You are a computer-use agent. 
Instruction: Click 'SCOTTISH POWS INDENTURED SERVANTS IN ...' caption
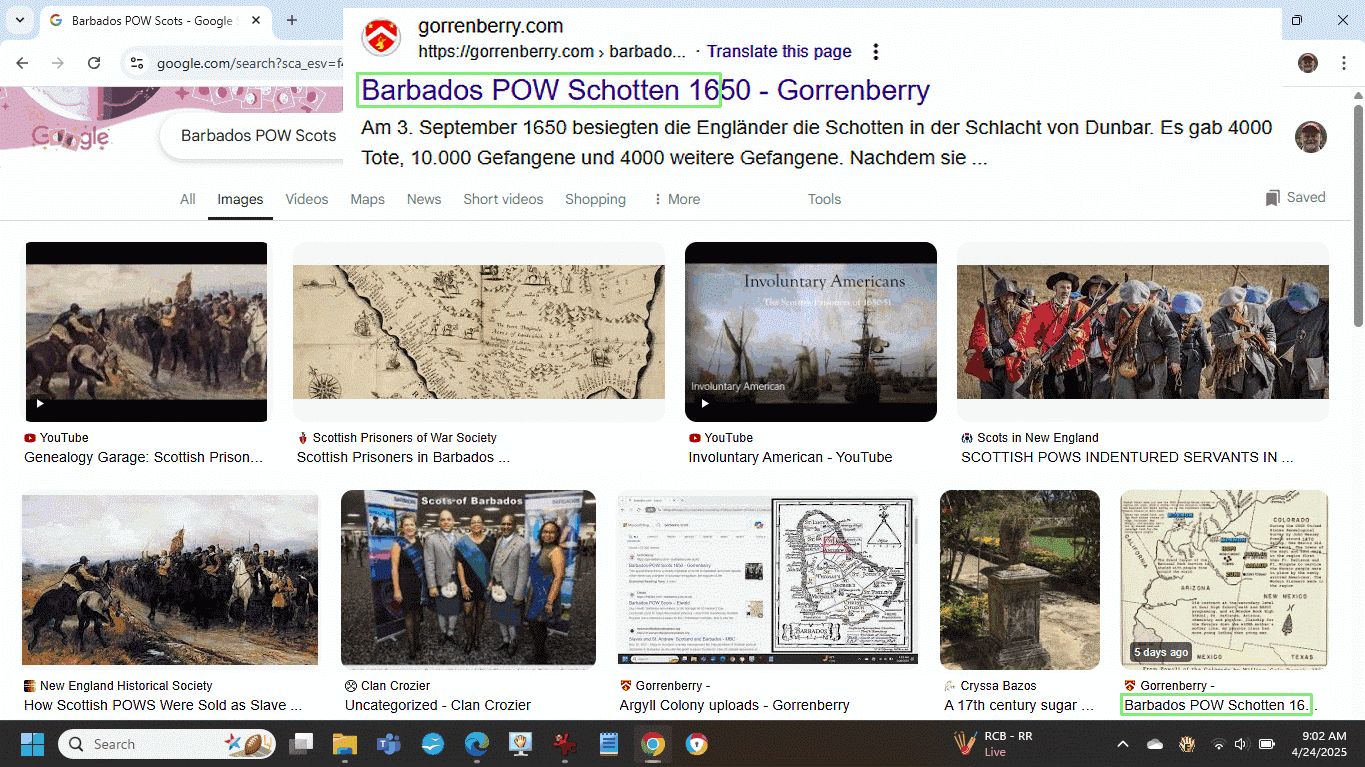coord(1127,457)
